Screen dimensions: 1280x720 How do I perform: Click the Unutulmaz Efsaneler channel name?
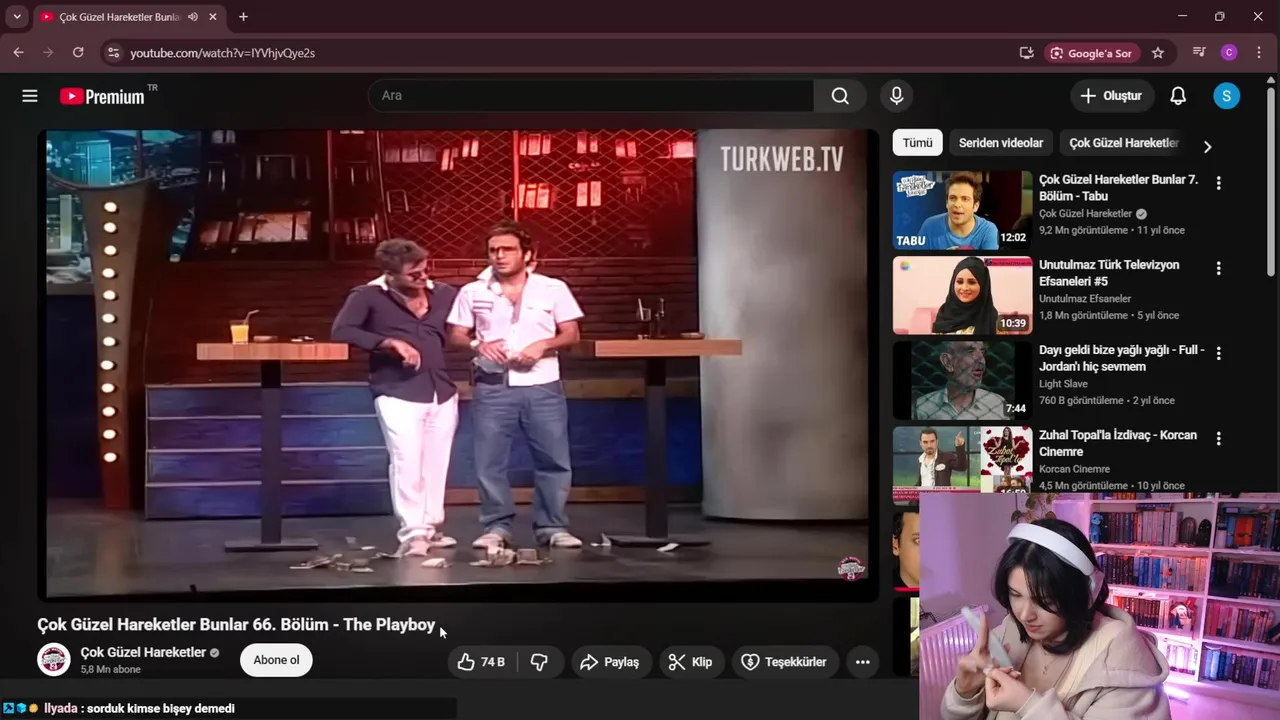pos(1085,299)
